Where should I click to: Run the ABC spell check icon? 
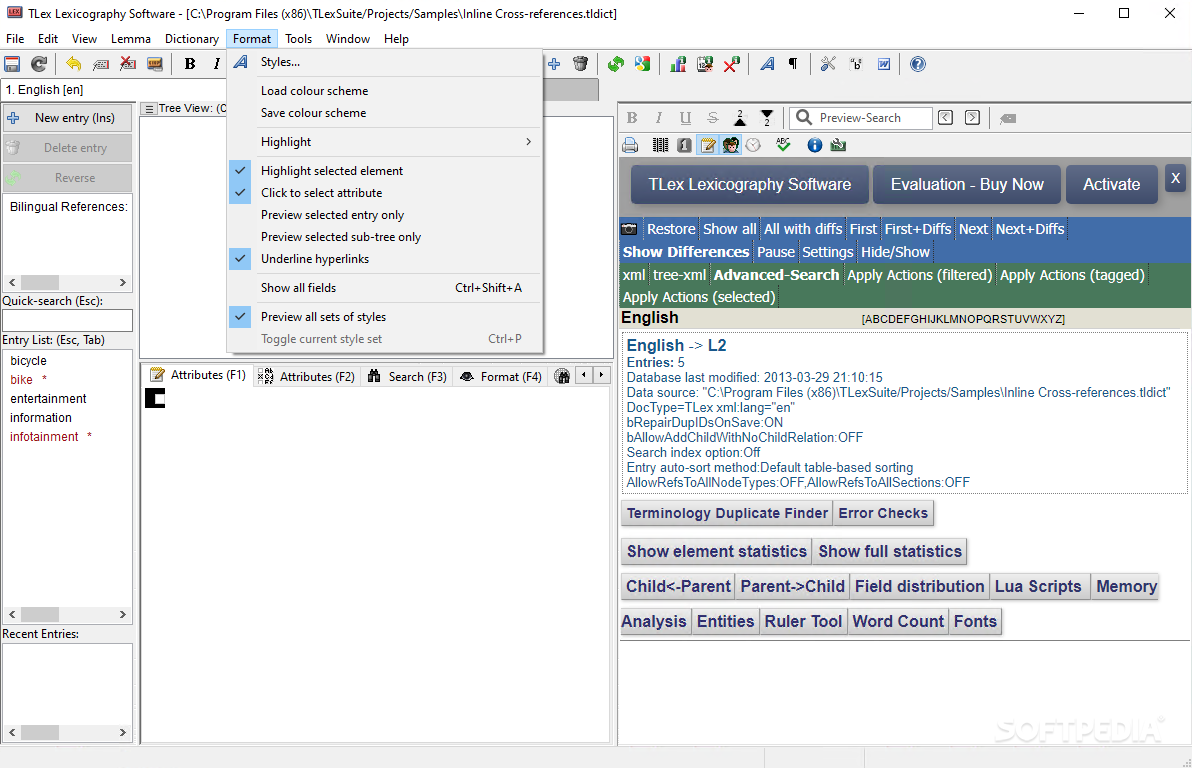[x=784, y=144]
